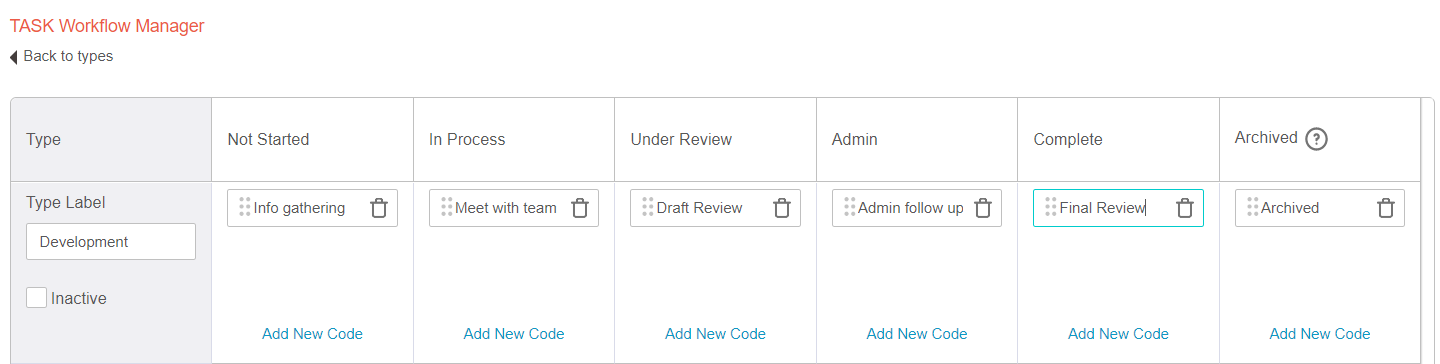Open the Archived help question mark
This screenshot has width=1440, height=364.
tap(1317, 139)
